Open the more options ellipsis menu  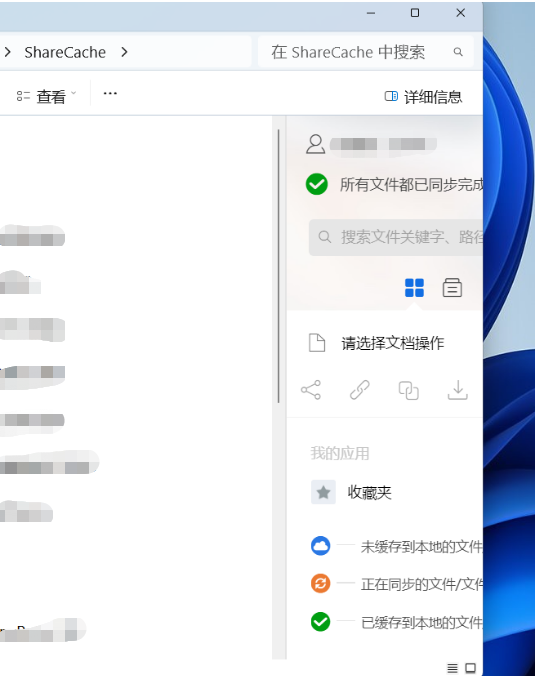point(110,93)
